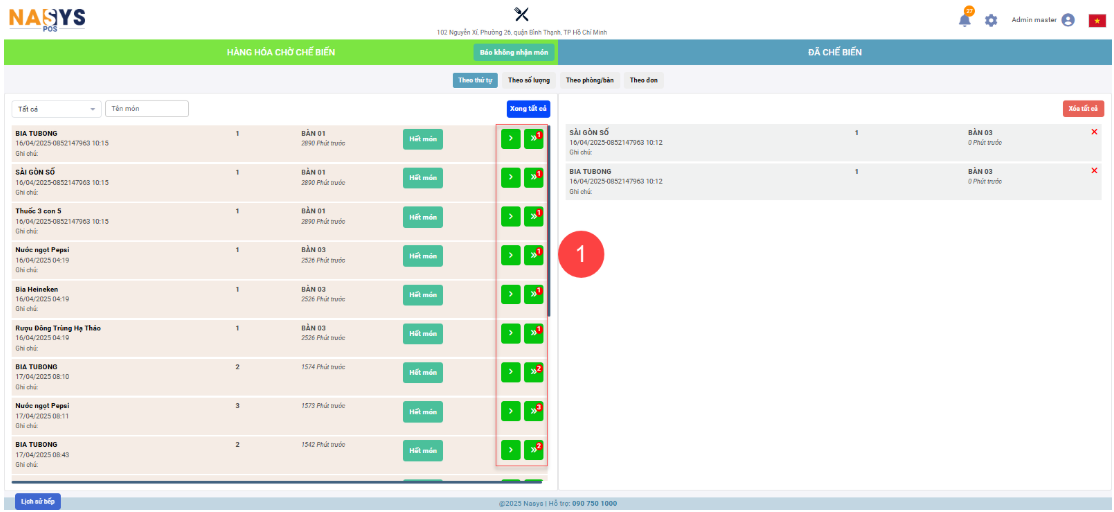
Task: Switch to Theo phòng/bàn tab
Action: point(590,80)
